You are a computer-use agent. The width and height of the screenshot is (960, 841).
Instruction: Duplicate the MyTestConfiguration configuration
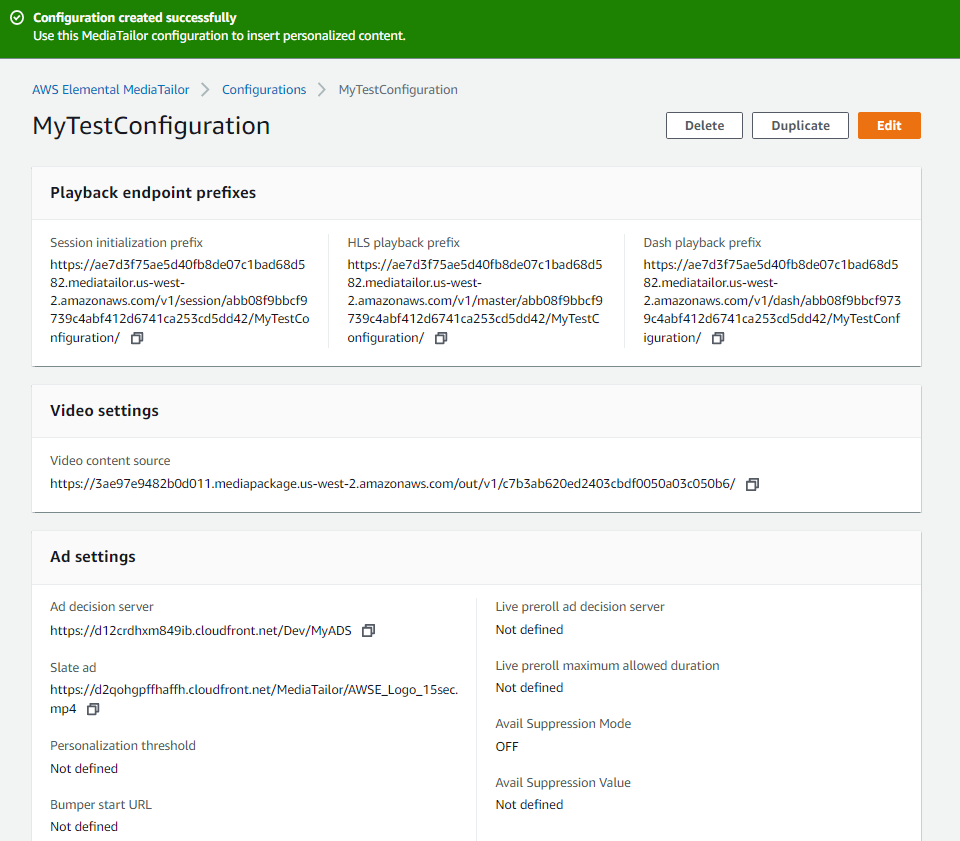800,125
